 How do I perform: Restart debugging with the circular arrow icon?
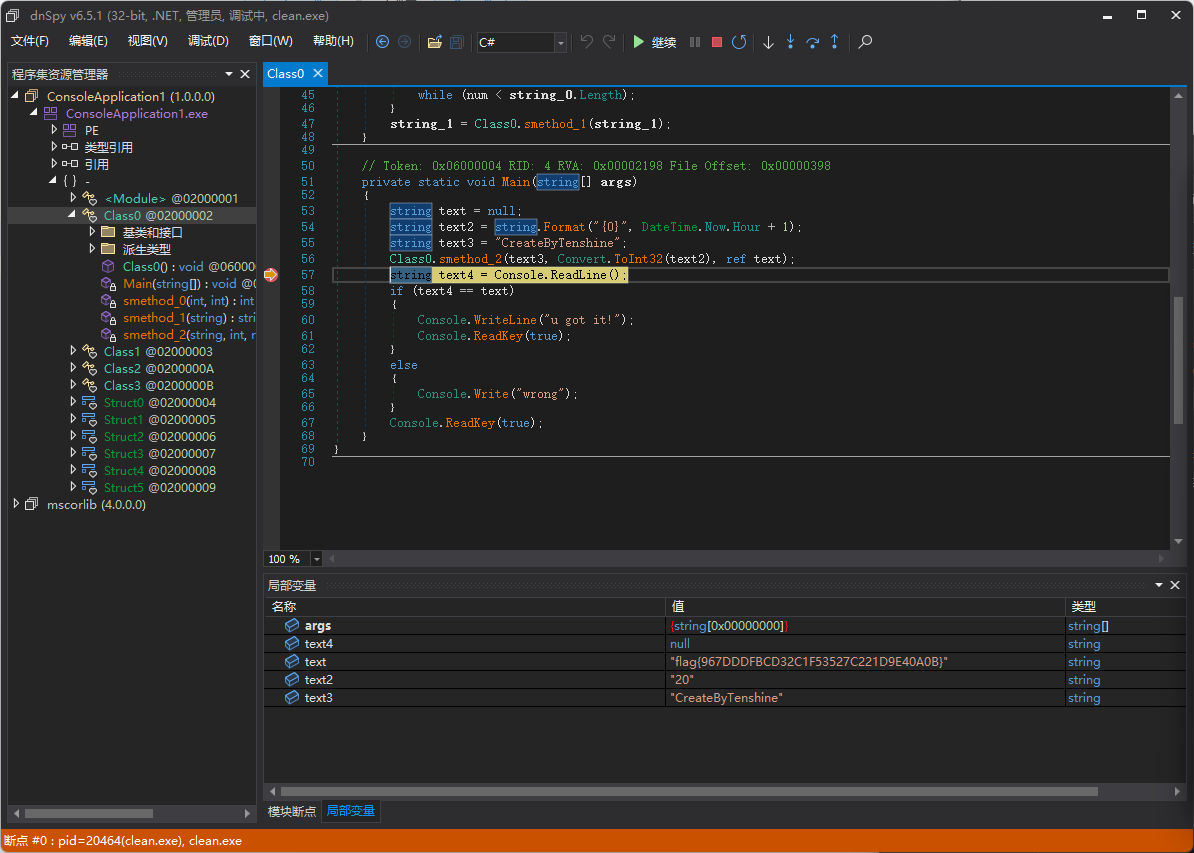click(x=739, y=42)
